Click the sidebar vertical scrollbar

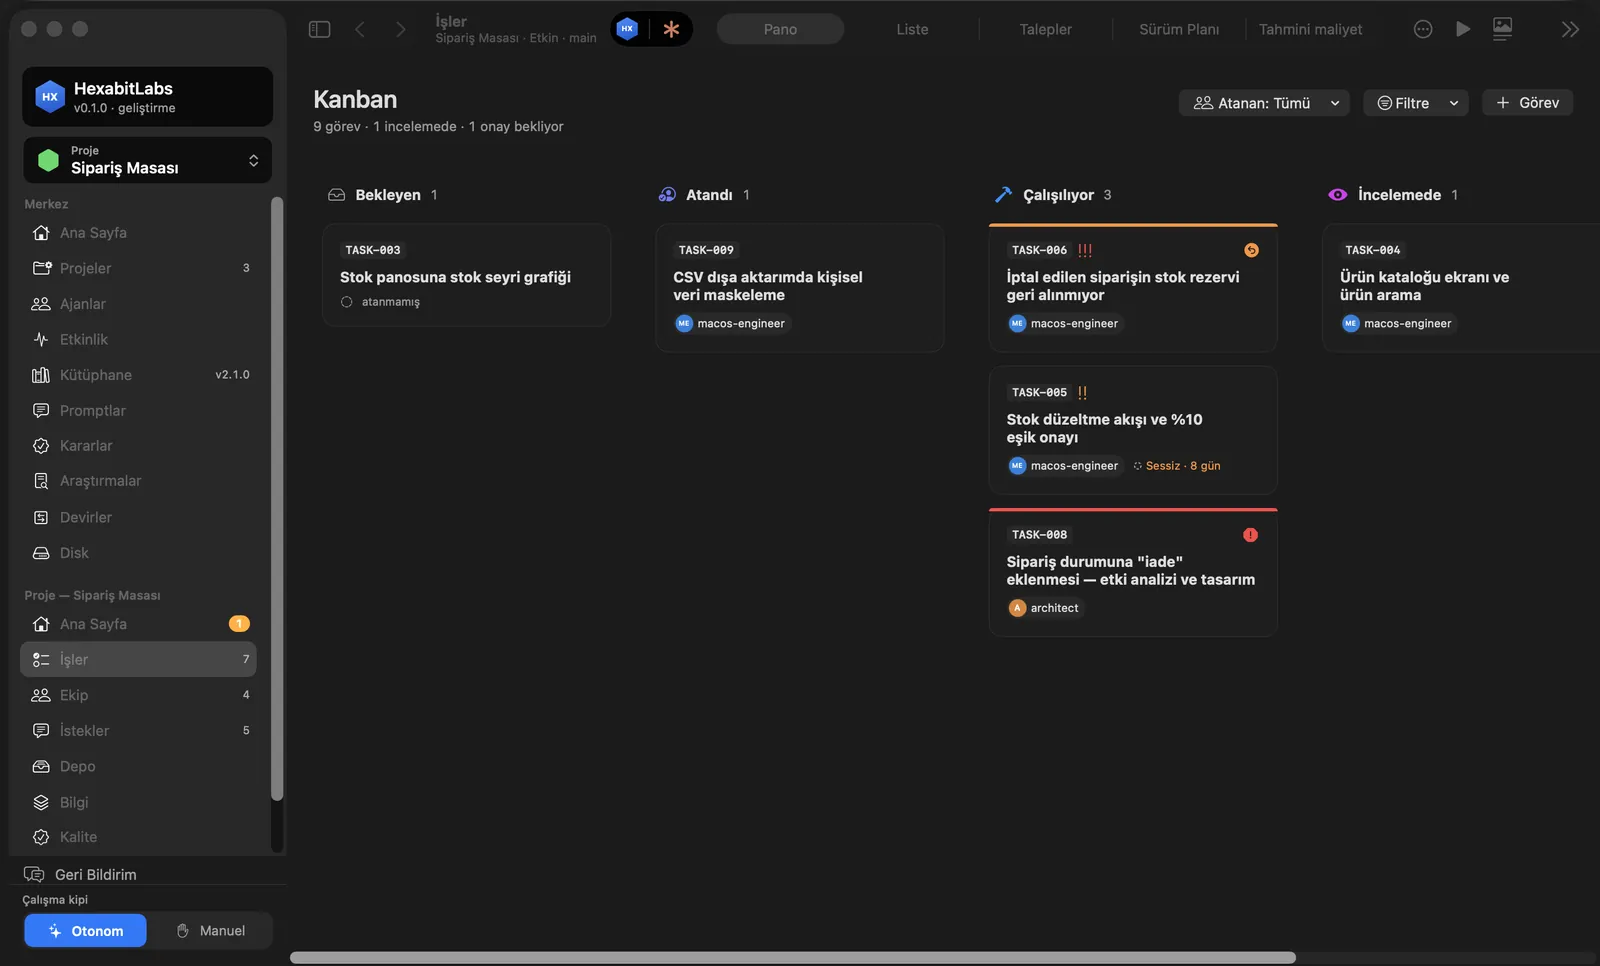pyautogui.click(x=277, y=498)
